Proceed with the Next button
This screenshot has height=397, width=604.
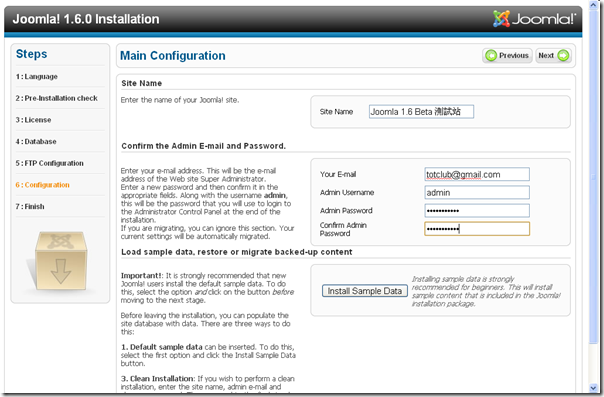tap(553, 55)
